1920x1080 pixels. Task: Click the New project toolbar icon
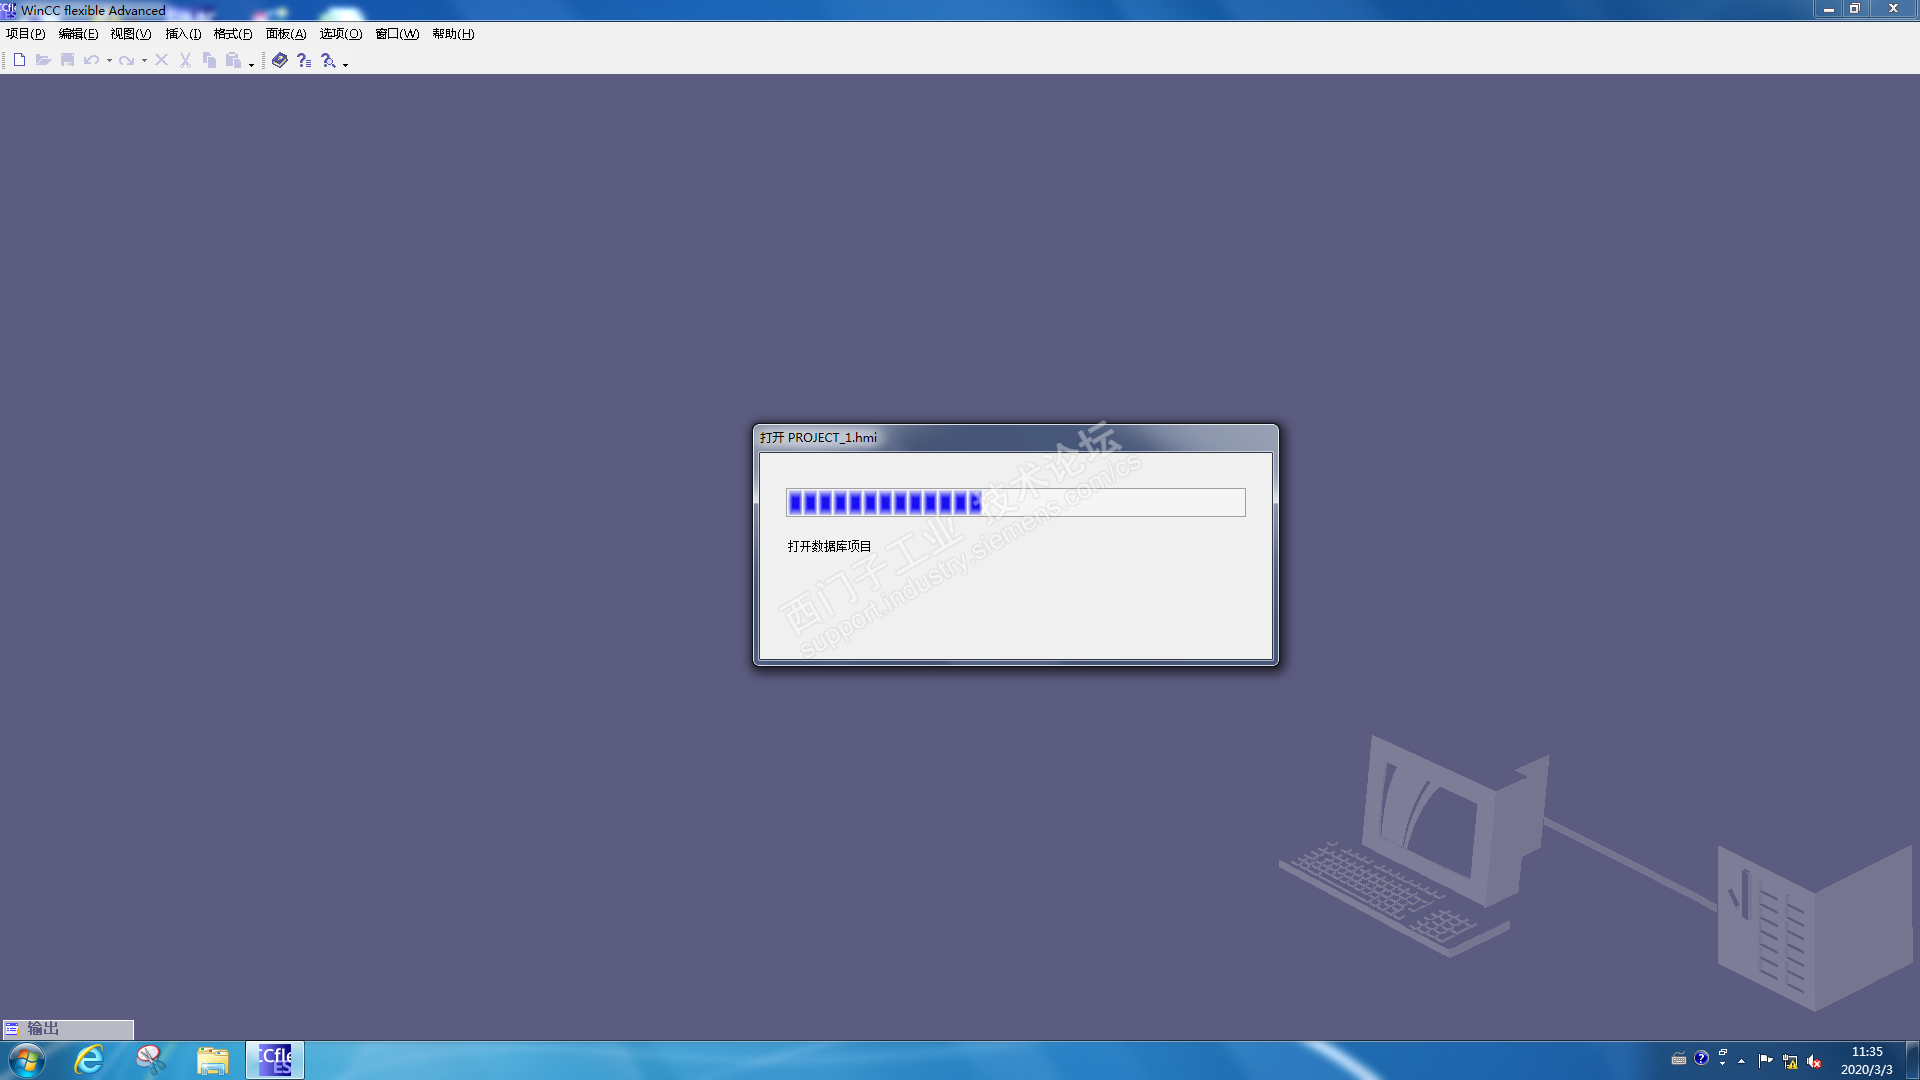(19, 60)
